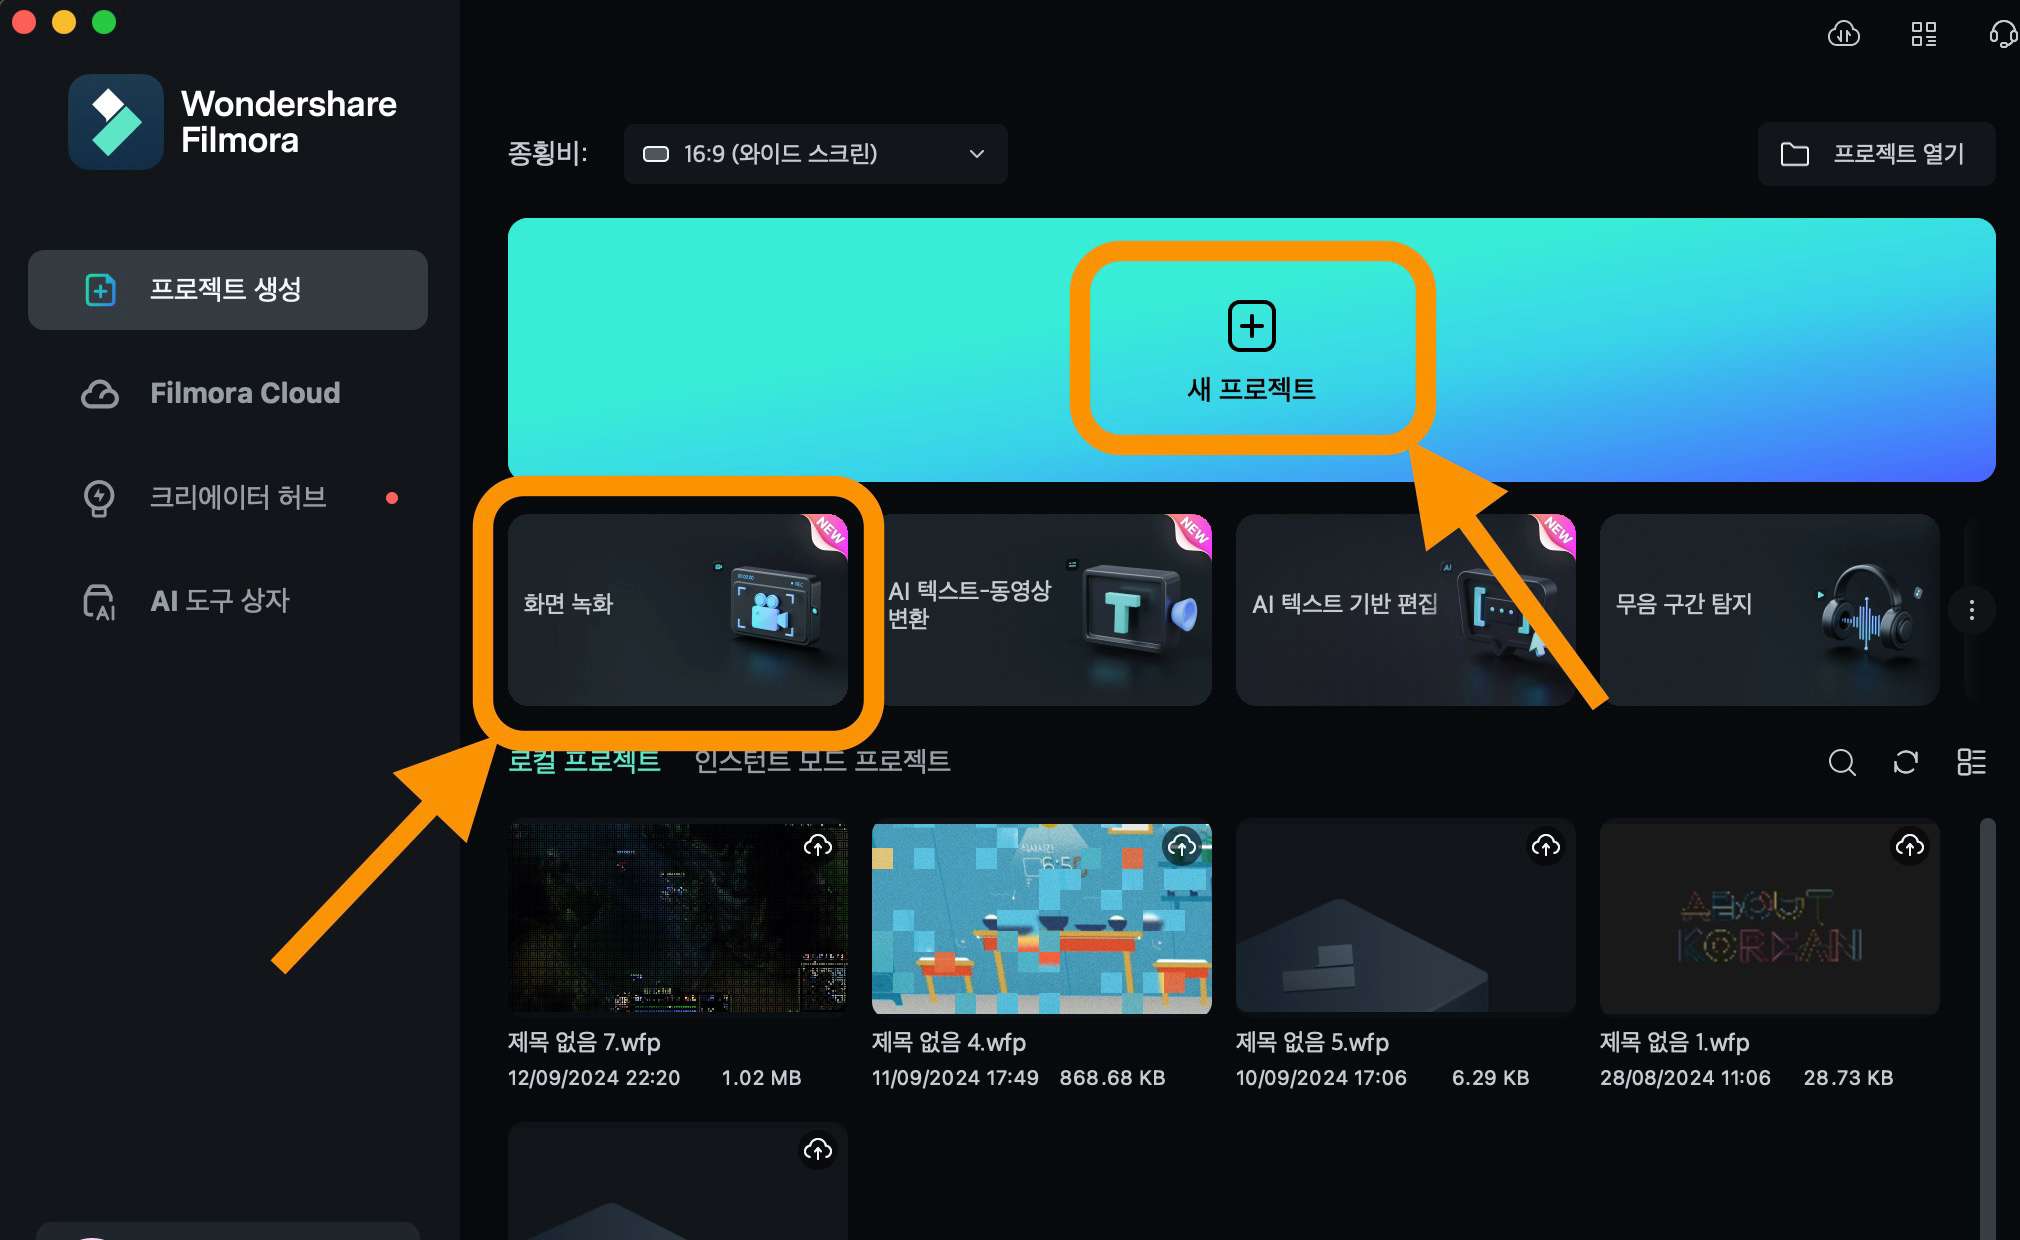Open the AI 텍스트 기반 편집 card
This screenshot has width=2020, height=1240.
tap(1406, 610)
